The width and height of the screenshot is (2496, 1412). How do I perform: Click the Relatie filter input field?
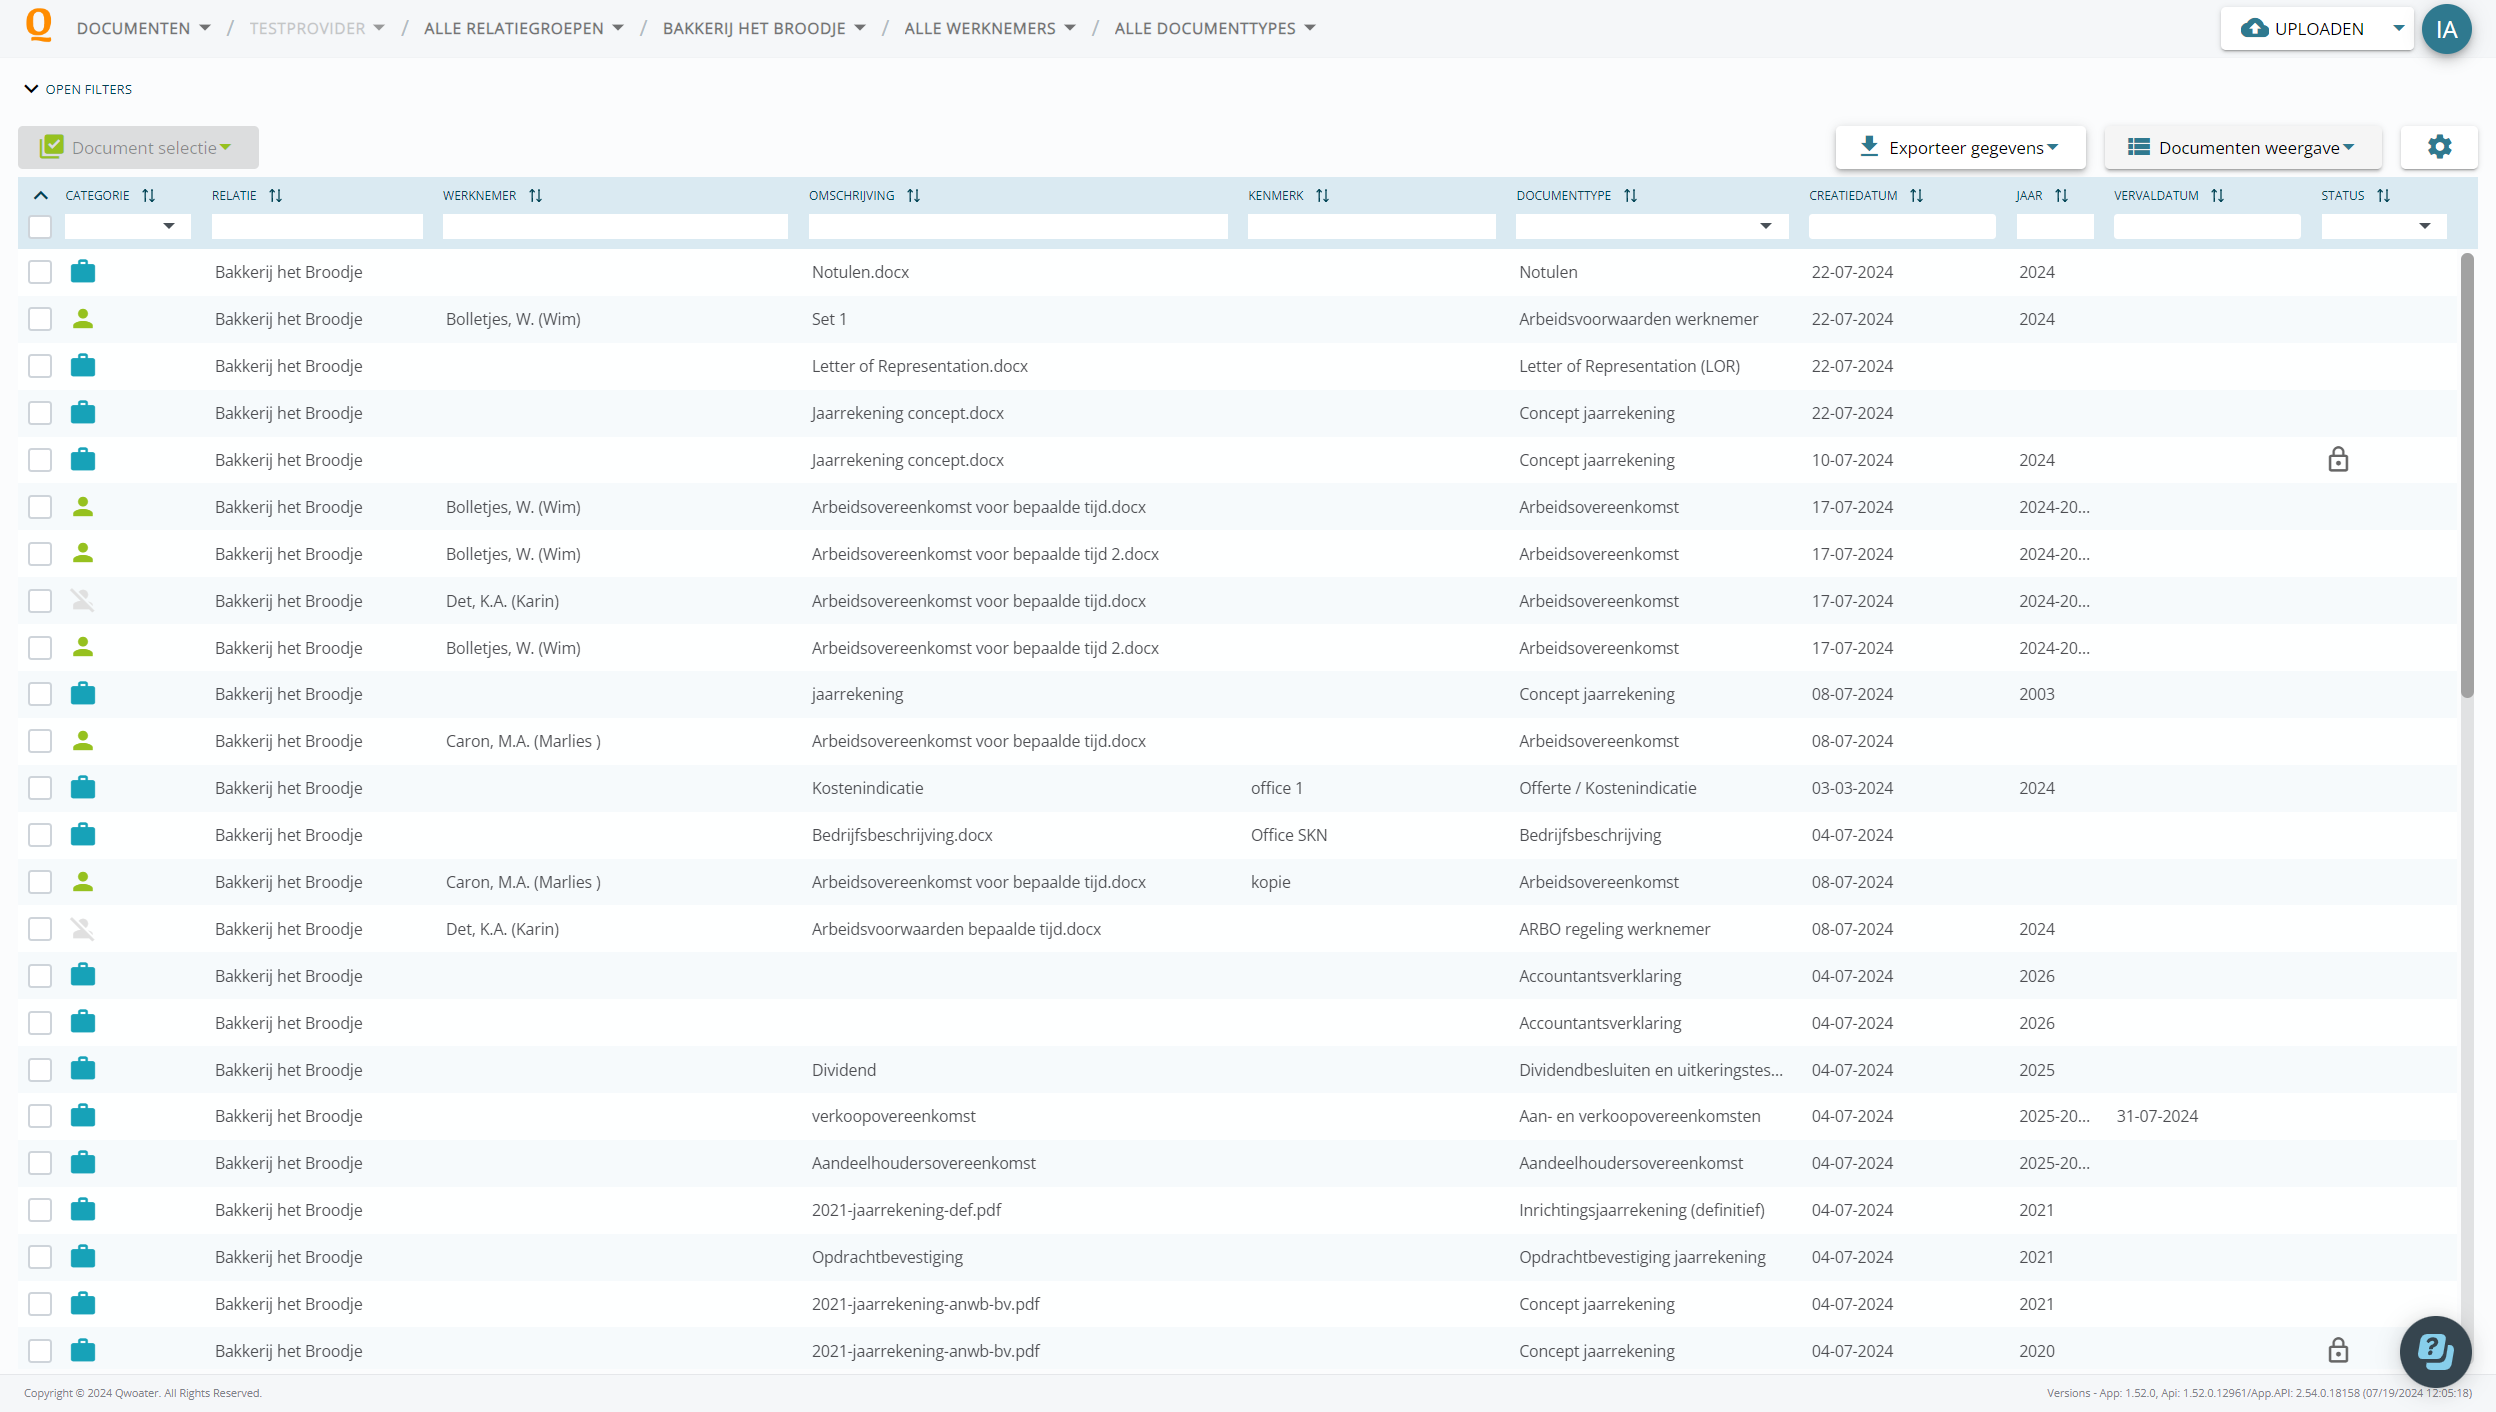click(317, 227)
